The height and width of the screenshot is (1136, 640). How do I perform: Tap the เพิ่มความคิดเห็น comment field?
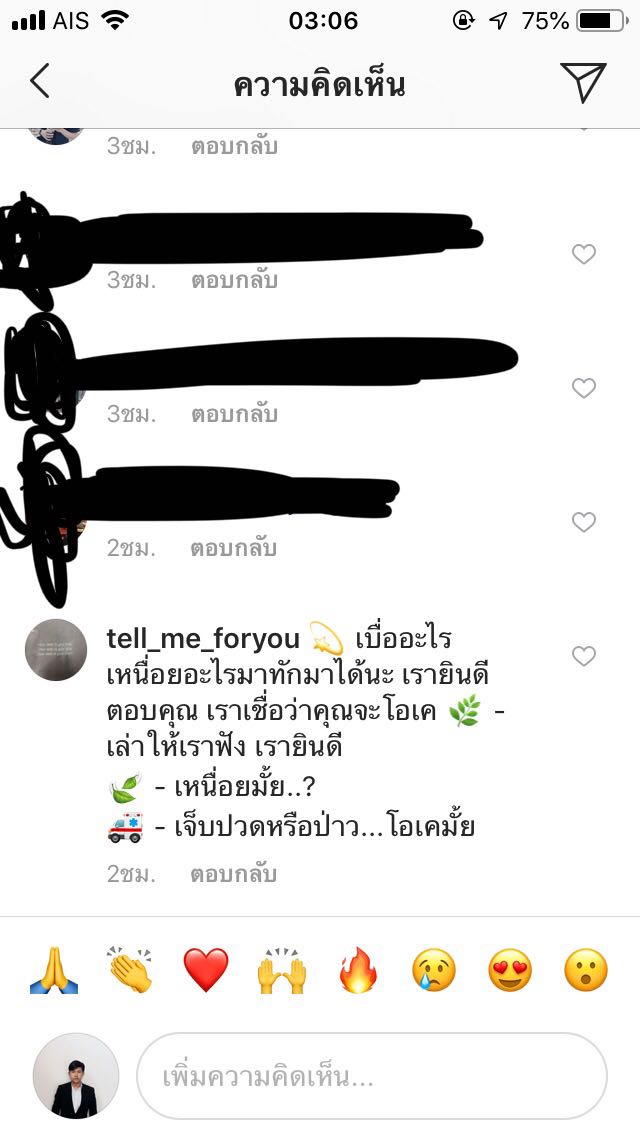click(372, 1077)
